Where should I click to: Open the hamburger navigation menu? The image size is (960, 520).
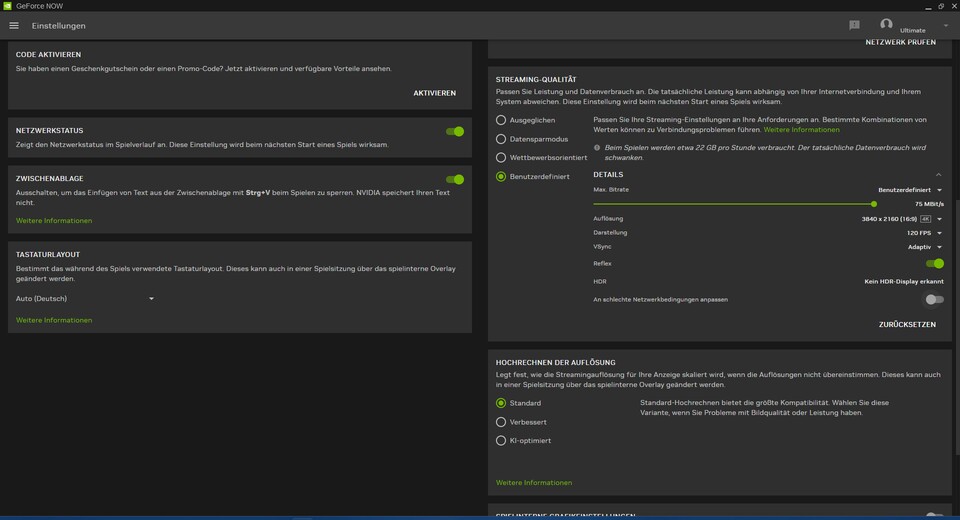[x=13, y=26]
